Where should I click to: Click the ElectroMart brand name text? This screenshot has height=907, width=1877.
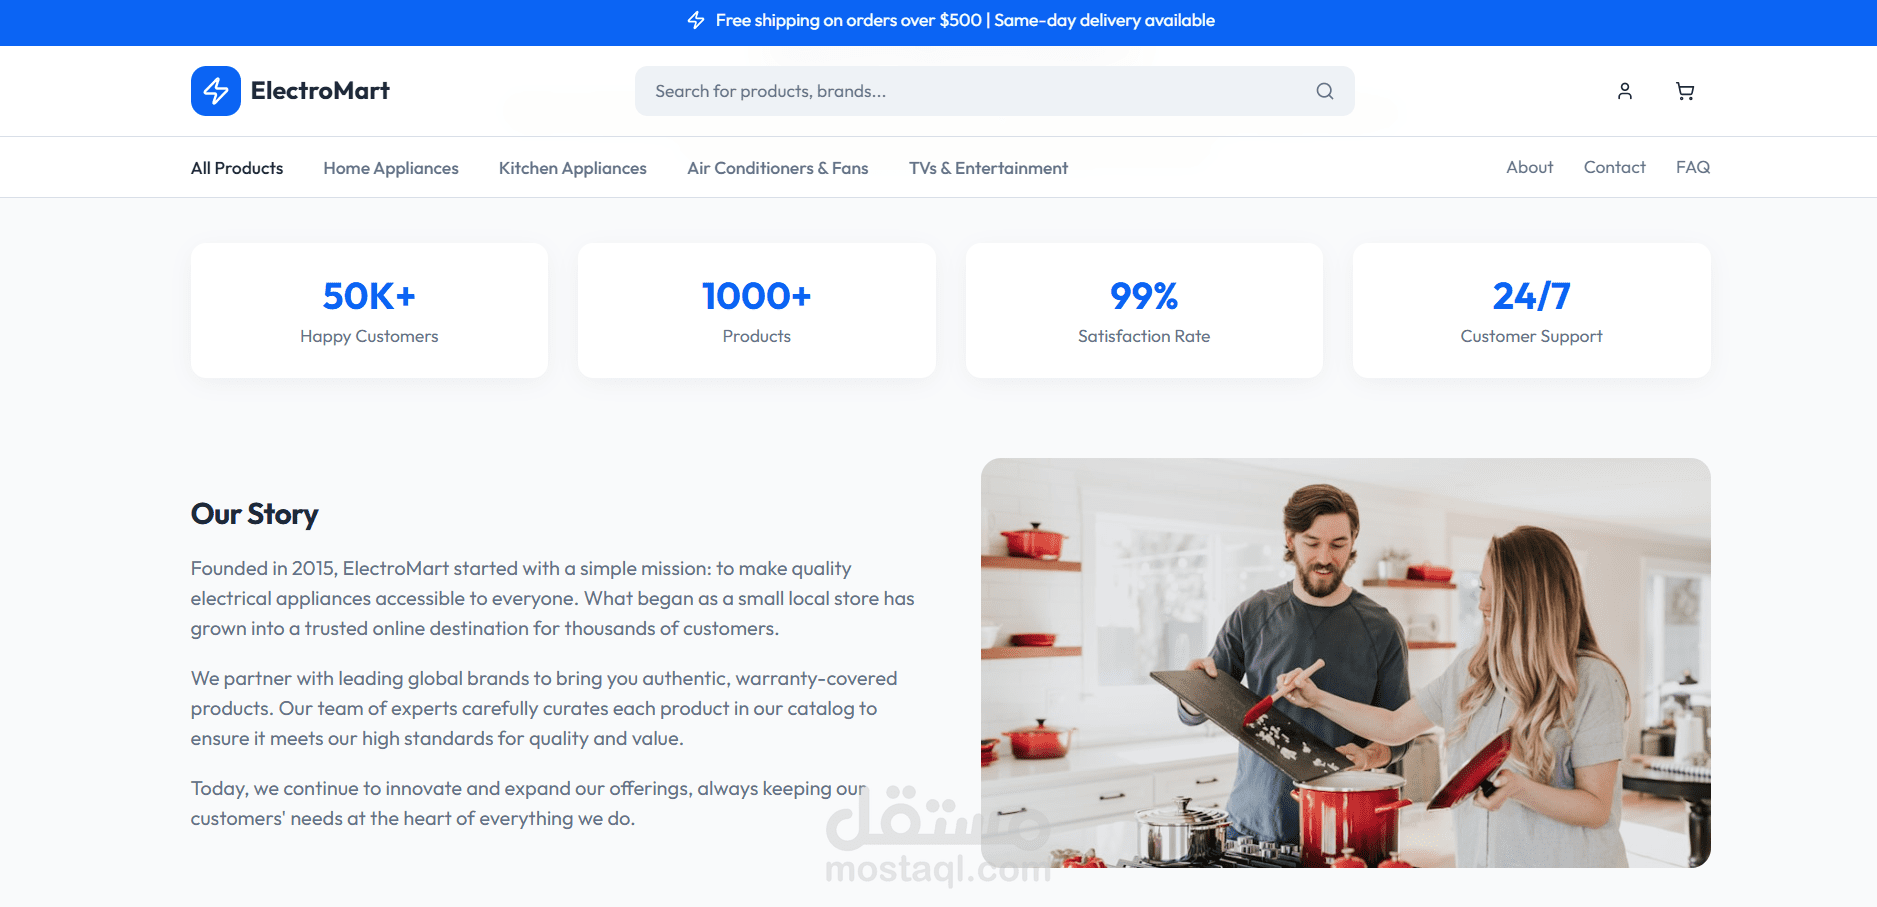point(320,91)
